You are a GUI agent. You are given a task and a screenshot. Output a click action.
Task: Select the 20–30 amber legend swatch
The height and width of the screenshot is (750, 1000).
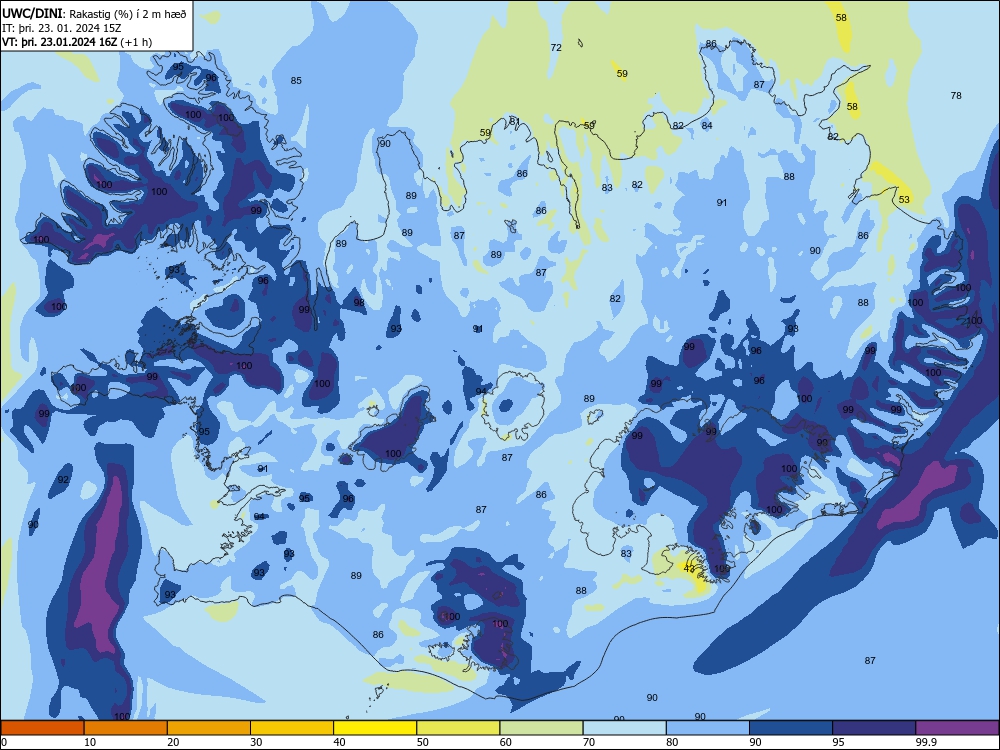pos(209,728)
